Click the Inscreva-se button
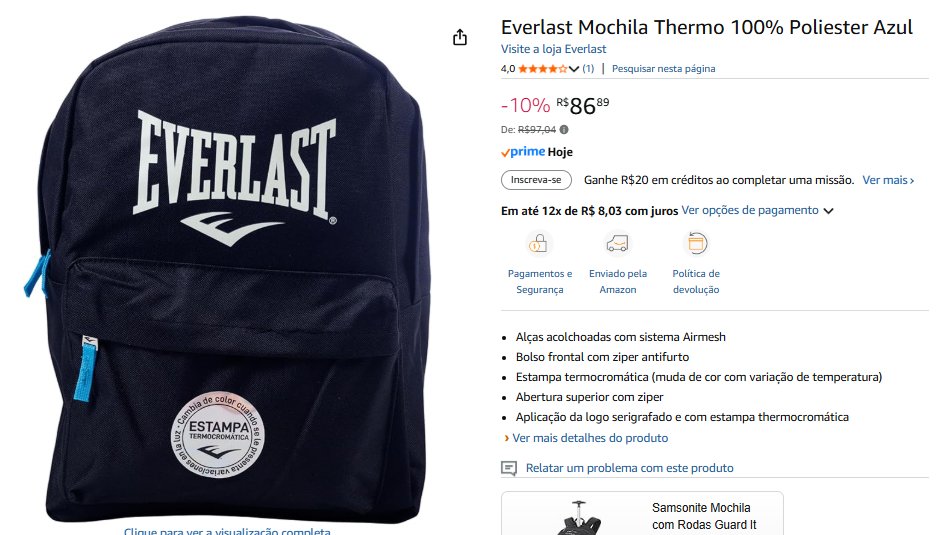The width and height of the screenshot is (949, 535). [536, 180]
